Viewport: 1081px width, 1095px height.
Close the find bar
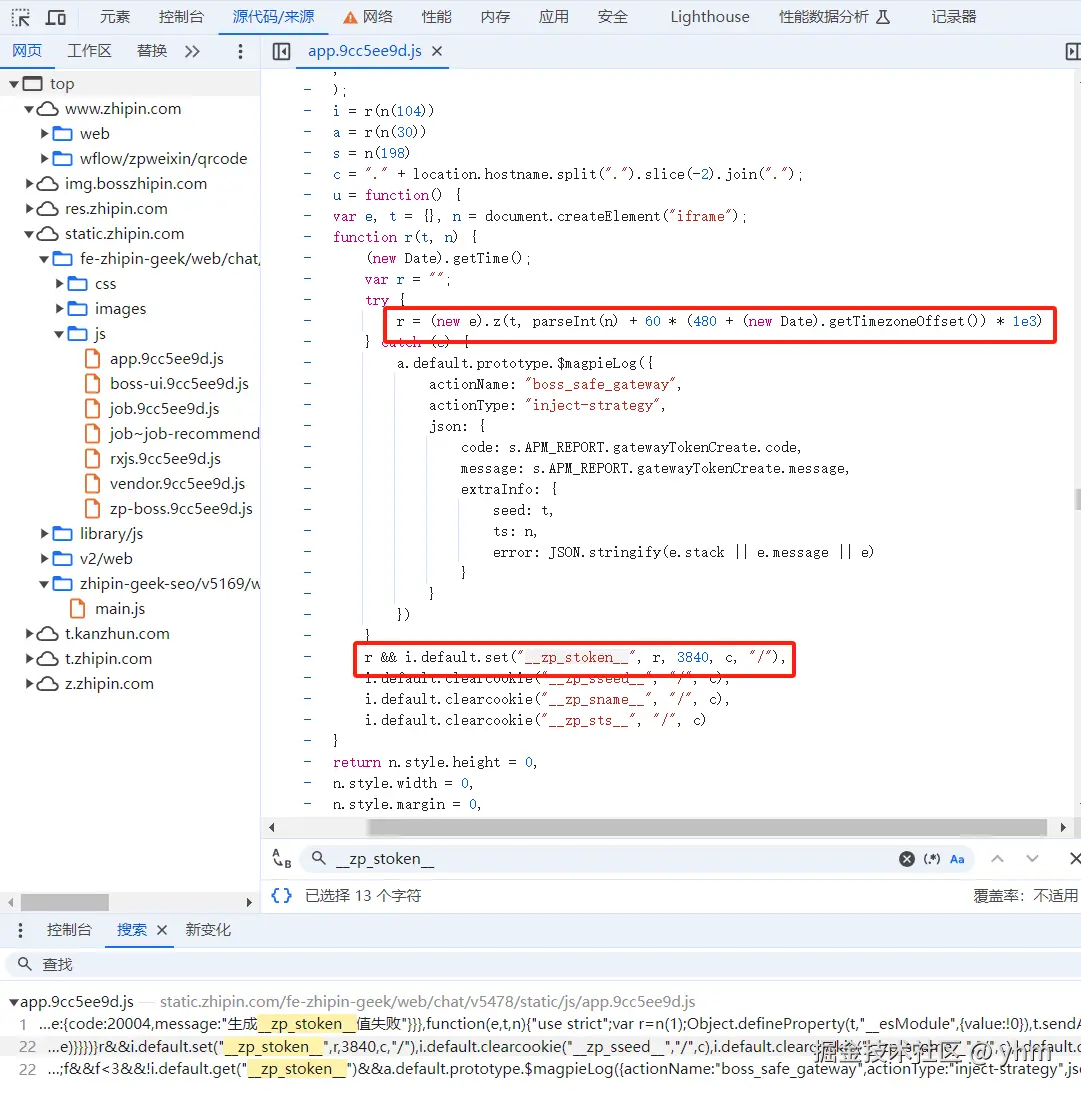[1075, 859]
